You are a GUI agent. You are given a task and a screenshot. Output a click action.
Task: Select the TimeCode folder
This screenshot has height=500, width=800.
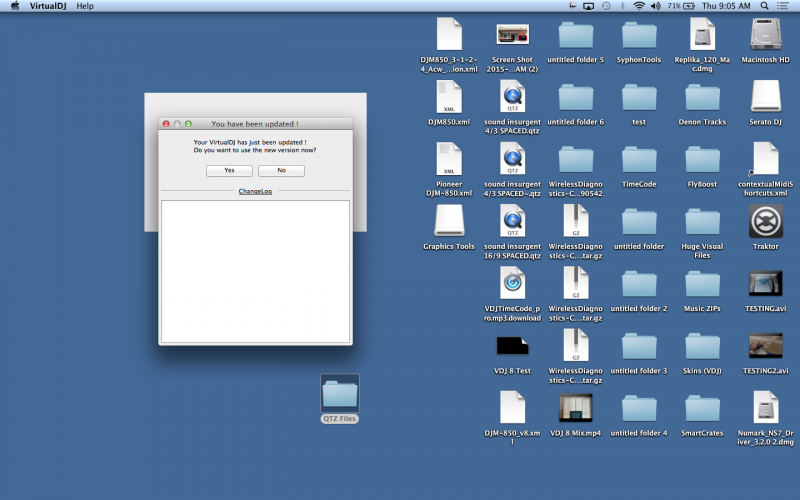639,159
